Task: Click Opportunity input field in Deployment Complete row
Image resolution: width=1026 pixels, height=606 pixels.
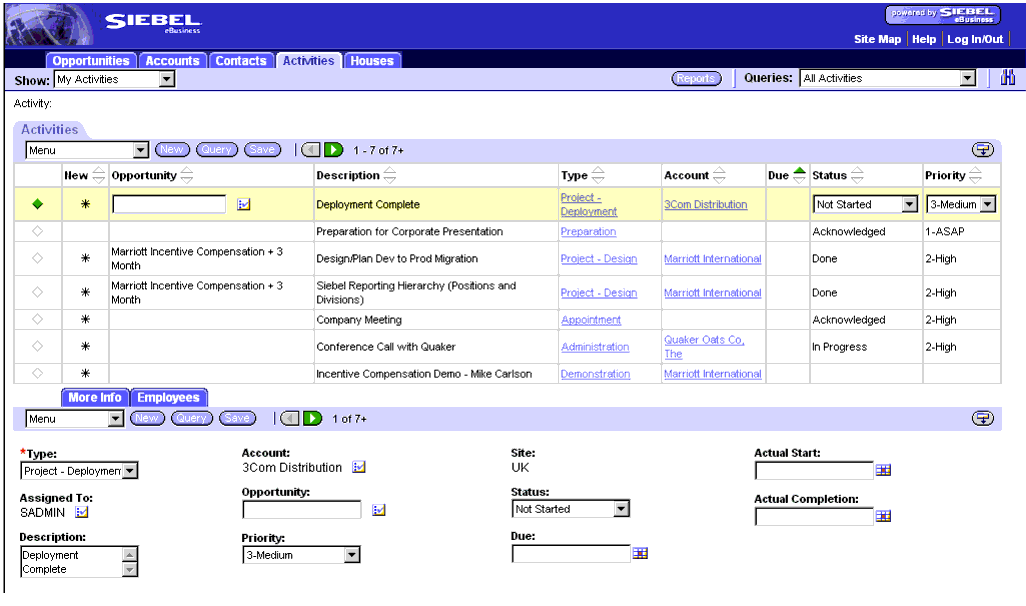Action: point(169,204)
